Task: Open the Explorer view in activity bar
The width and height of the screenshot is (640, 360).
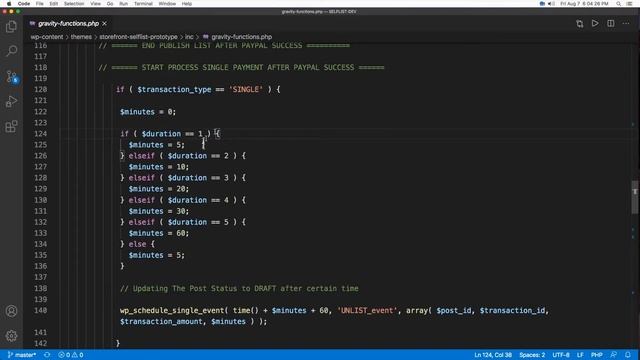Action: 11,27
